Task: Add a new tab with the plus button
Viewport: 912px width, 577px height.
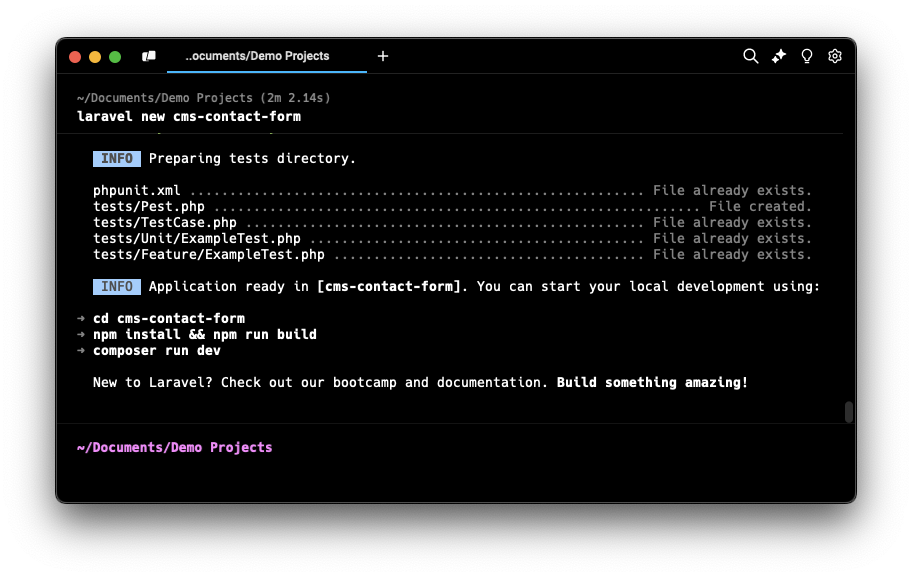Action: (383, 56)
